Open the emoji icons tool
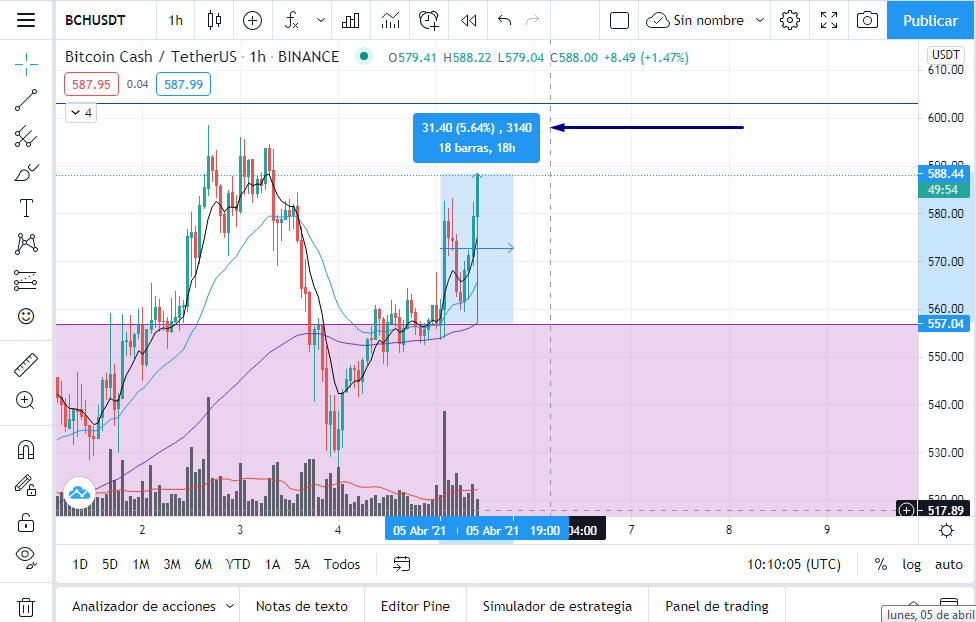 pos(26,316)
